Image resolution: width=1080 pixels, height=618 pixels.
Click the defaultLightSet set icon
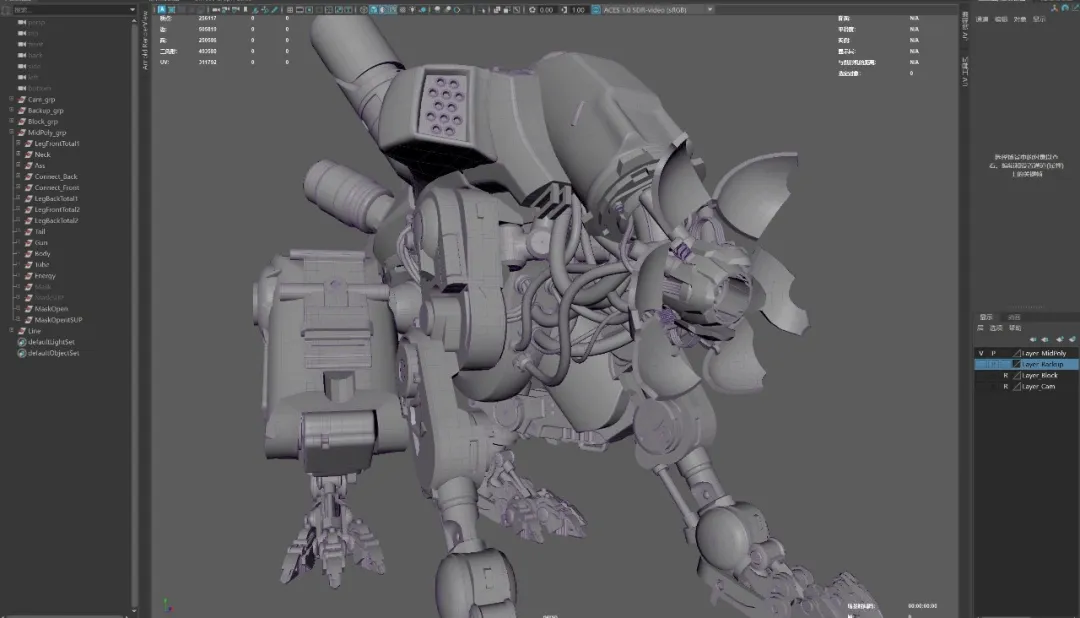point(22,342)
